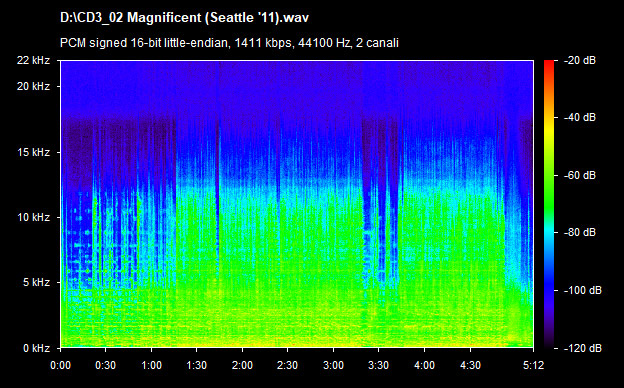Image resolution: width=624 pixels, height=388 pixels.
Task: Click the -20 dB color scale label
Action: tap(580, 60)
